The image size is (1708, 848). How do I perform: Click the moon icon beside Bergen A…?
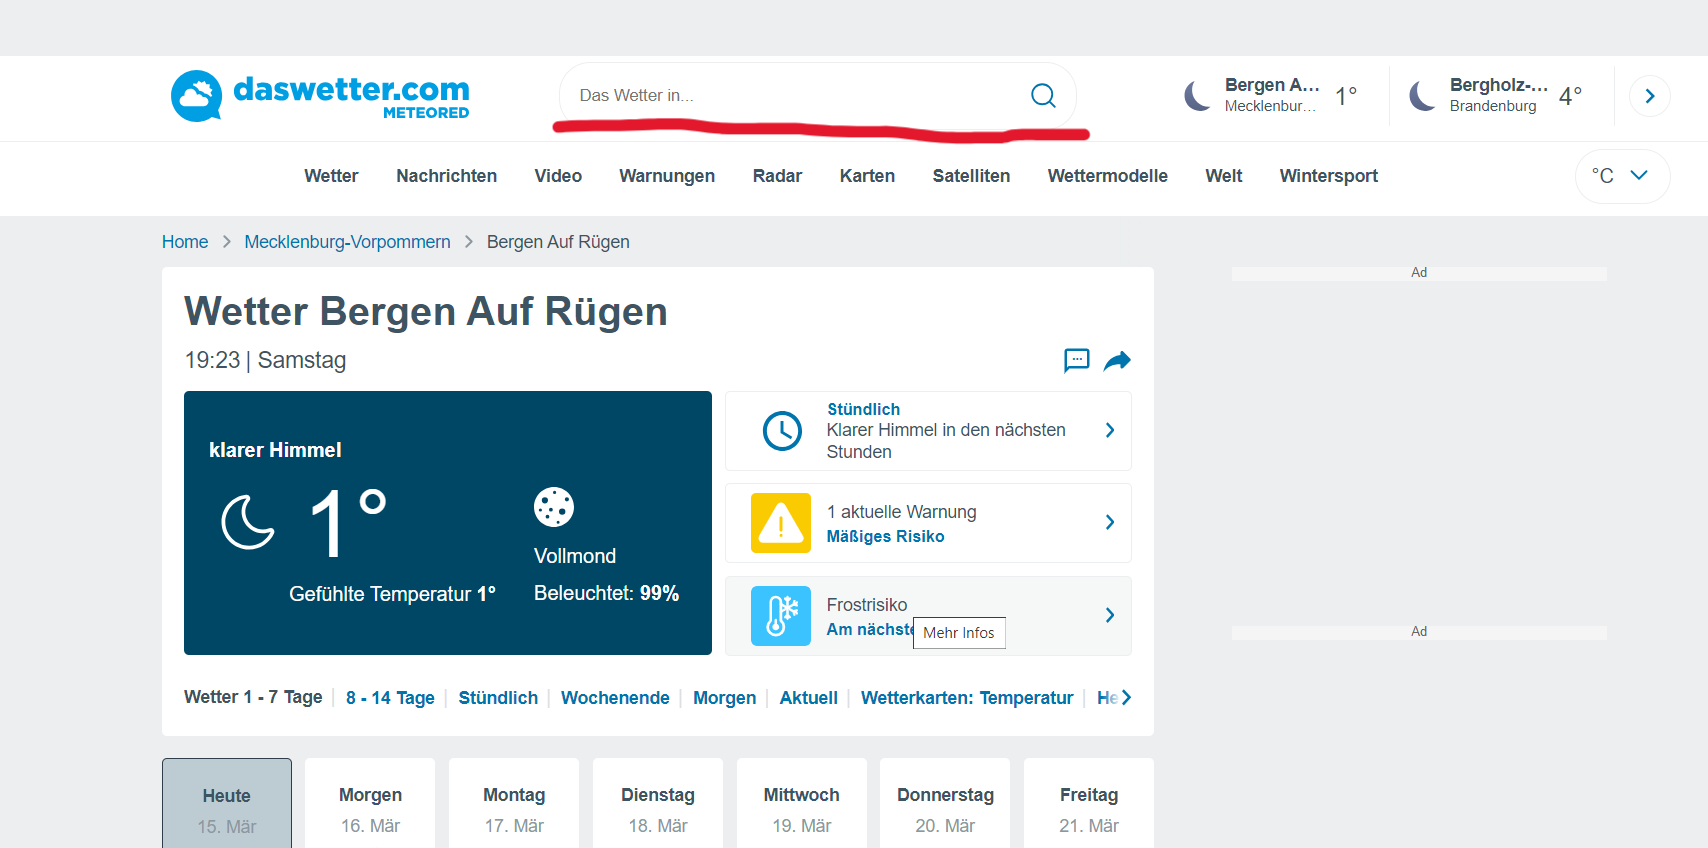1197,96
